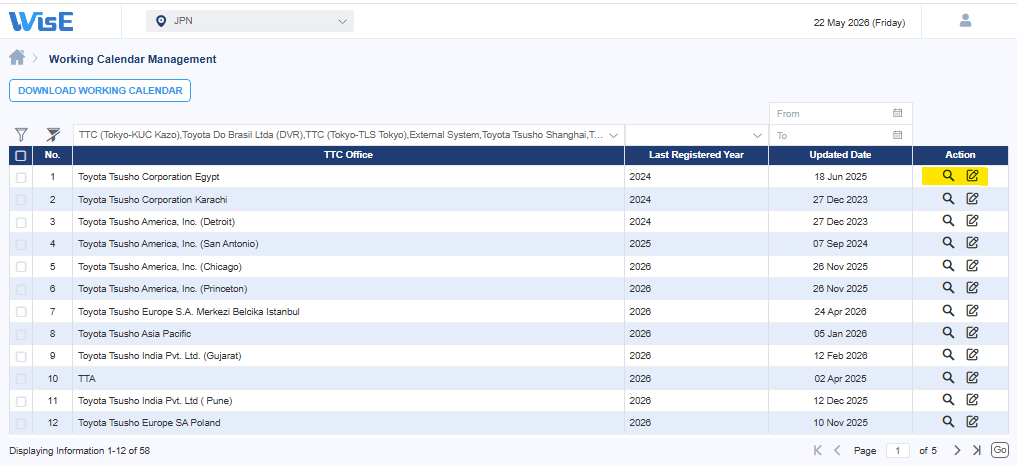This screenshot has height=466, width=1017.
Task: Open the Last Registered Year filter dropdown
Action: [697, 135]
